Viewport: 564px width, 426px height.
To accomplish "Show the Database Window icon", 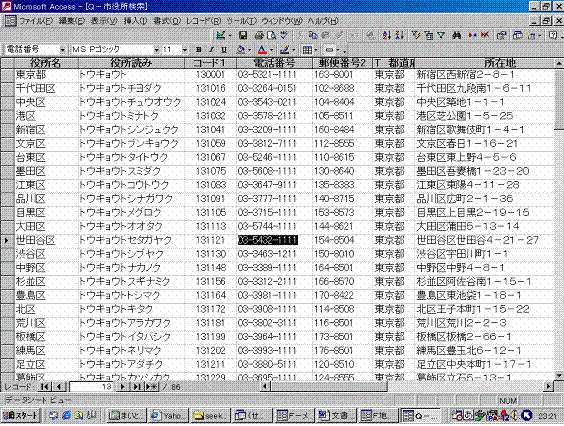I will point(518,35).
